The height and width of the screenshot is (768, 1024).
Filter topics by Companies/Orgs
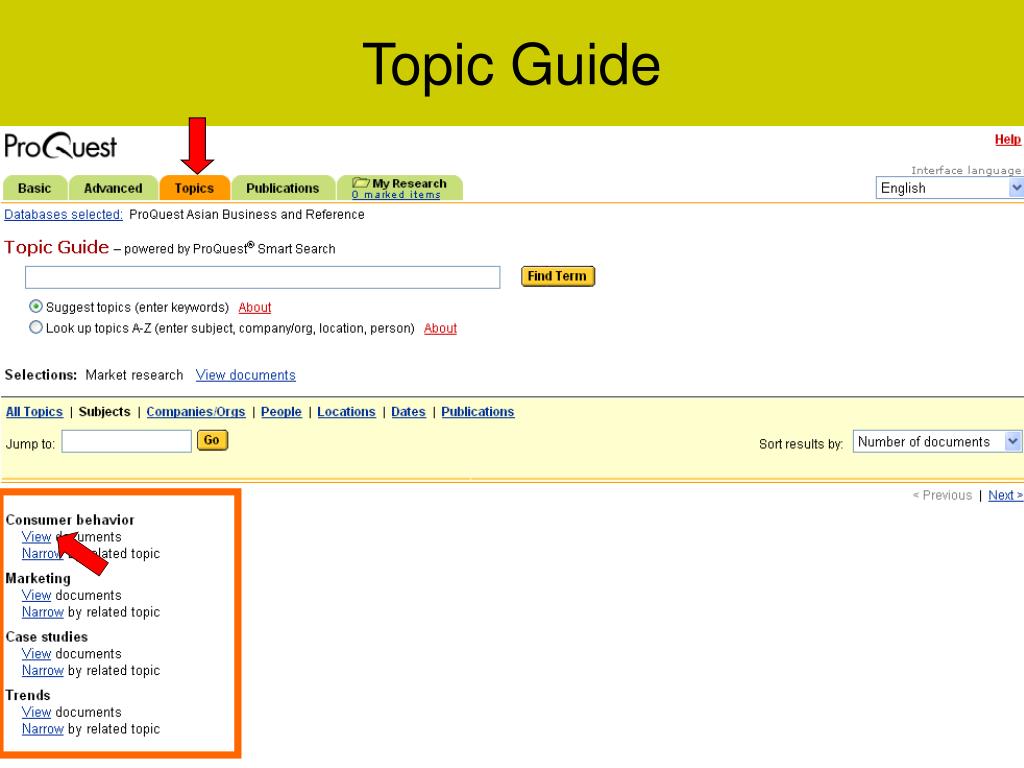[x=196, y=411]
